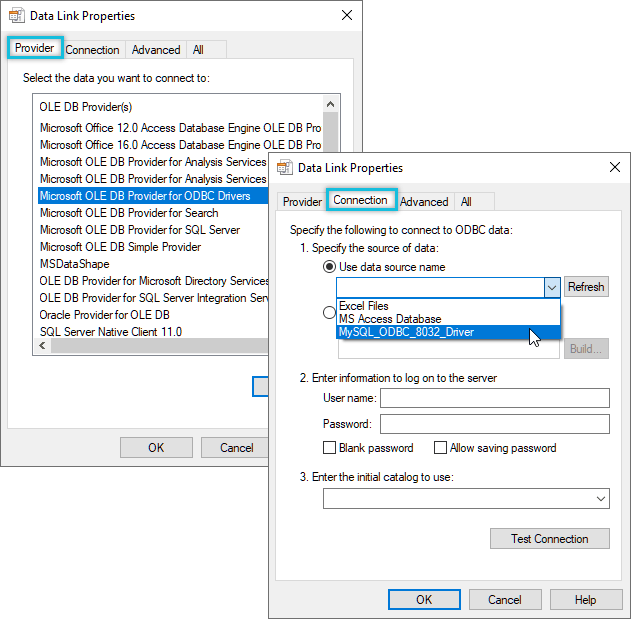Viewport: 631px width, 619px height.
Task: Select Microsoft OLE DB Provider for ODBC Drivers
Action: click(x=153, y=196)
